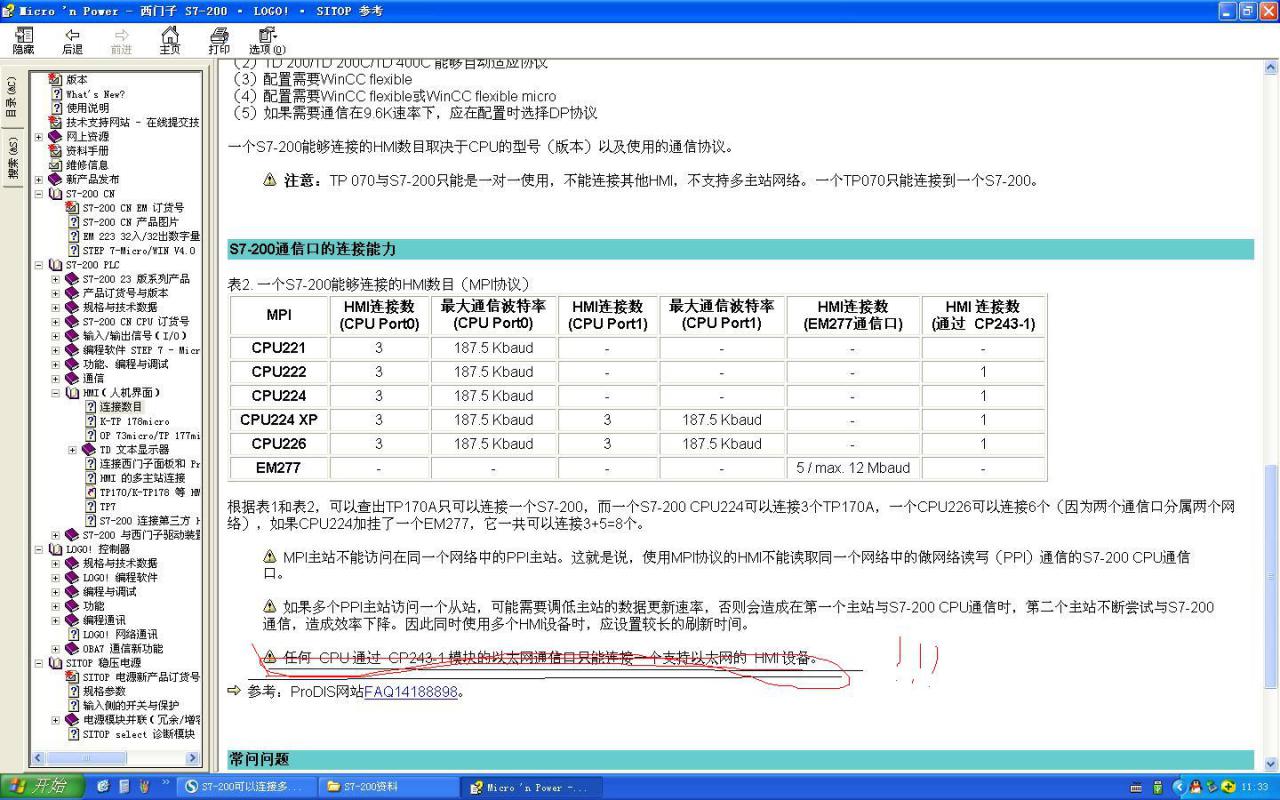Click the topic icon for 规格参数
Image resolution: width=1280 pixels, height=800 pixels.
(73, 691)
